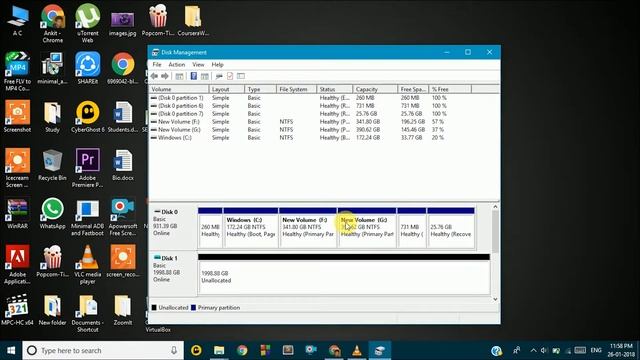Select the WhatsApp desktop shortcut
Screen dimensions: 640x360
tap(52, 213)
